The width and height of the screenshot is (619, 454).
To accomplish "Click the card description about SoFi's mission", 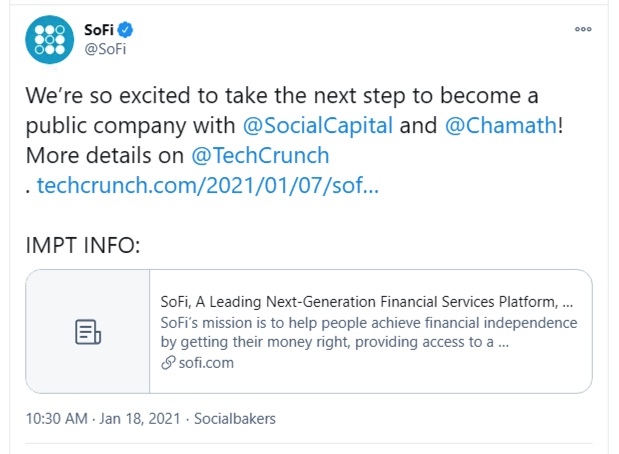I will tap(369, 332).
